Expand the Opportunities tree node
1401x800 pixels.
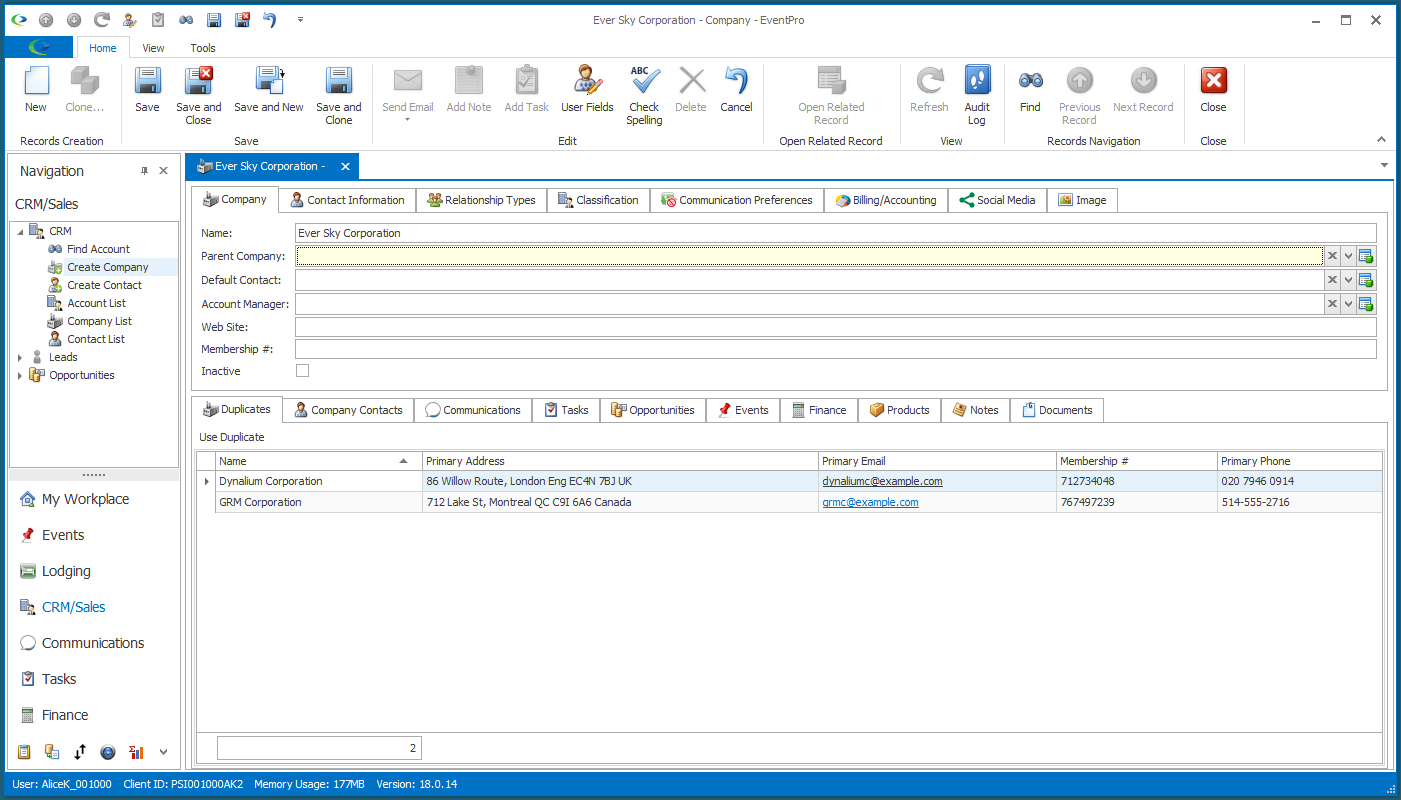[20, 375]
